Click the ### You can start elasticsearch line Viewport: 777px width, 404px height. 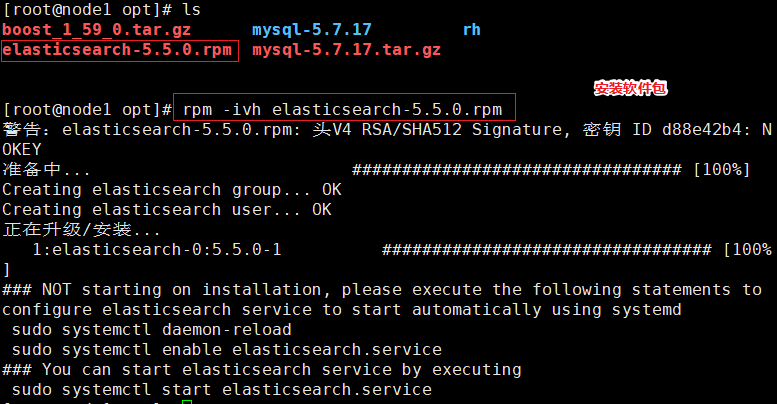pyautogui.click(x=262, y=370)
